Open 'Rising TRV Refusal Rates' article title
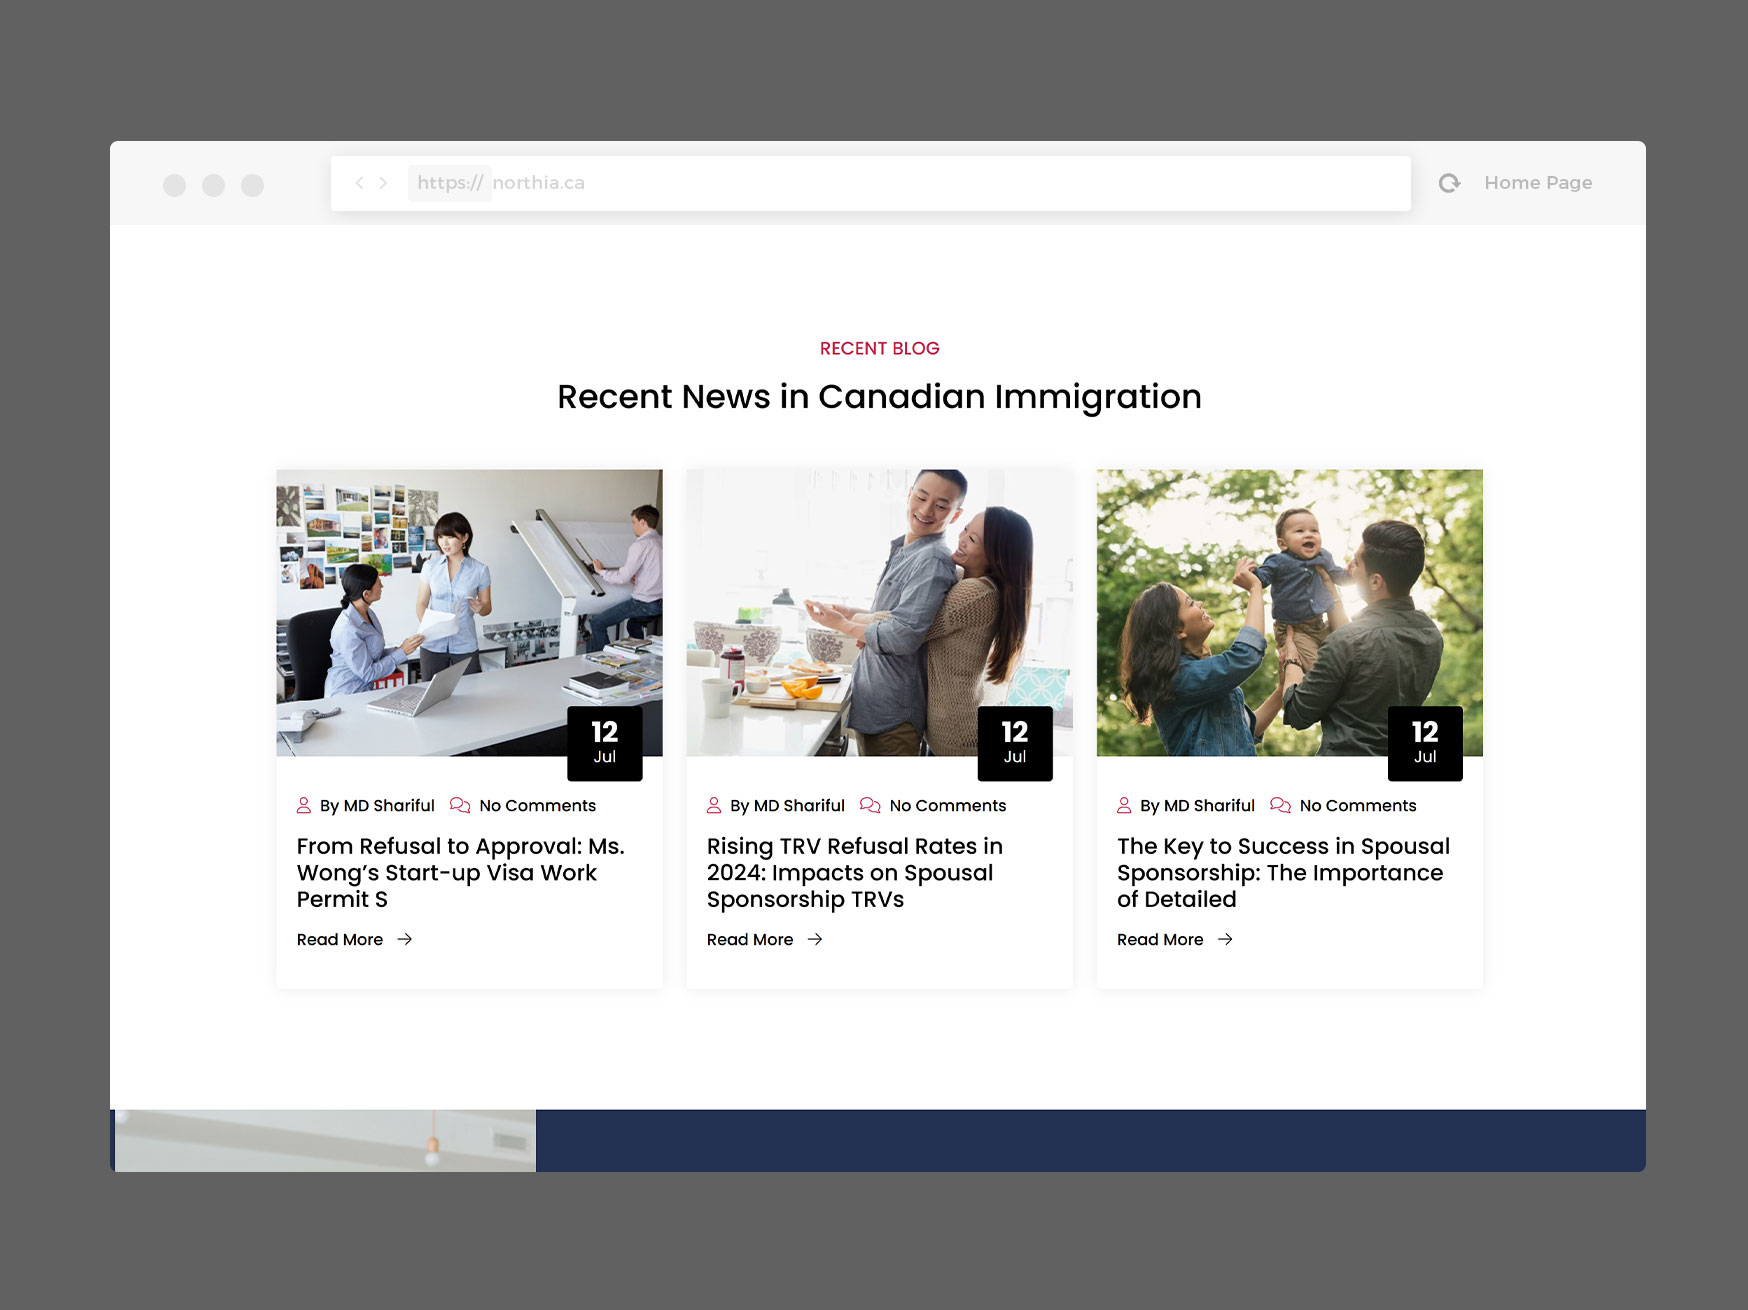This screenshot has height=1310, width=1748. click(855, 872)
